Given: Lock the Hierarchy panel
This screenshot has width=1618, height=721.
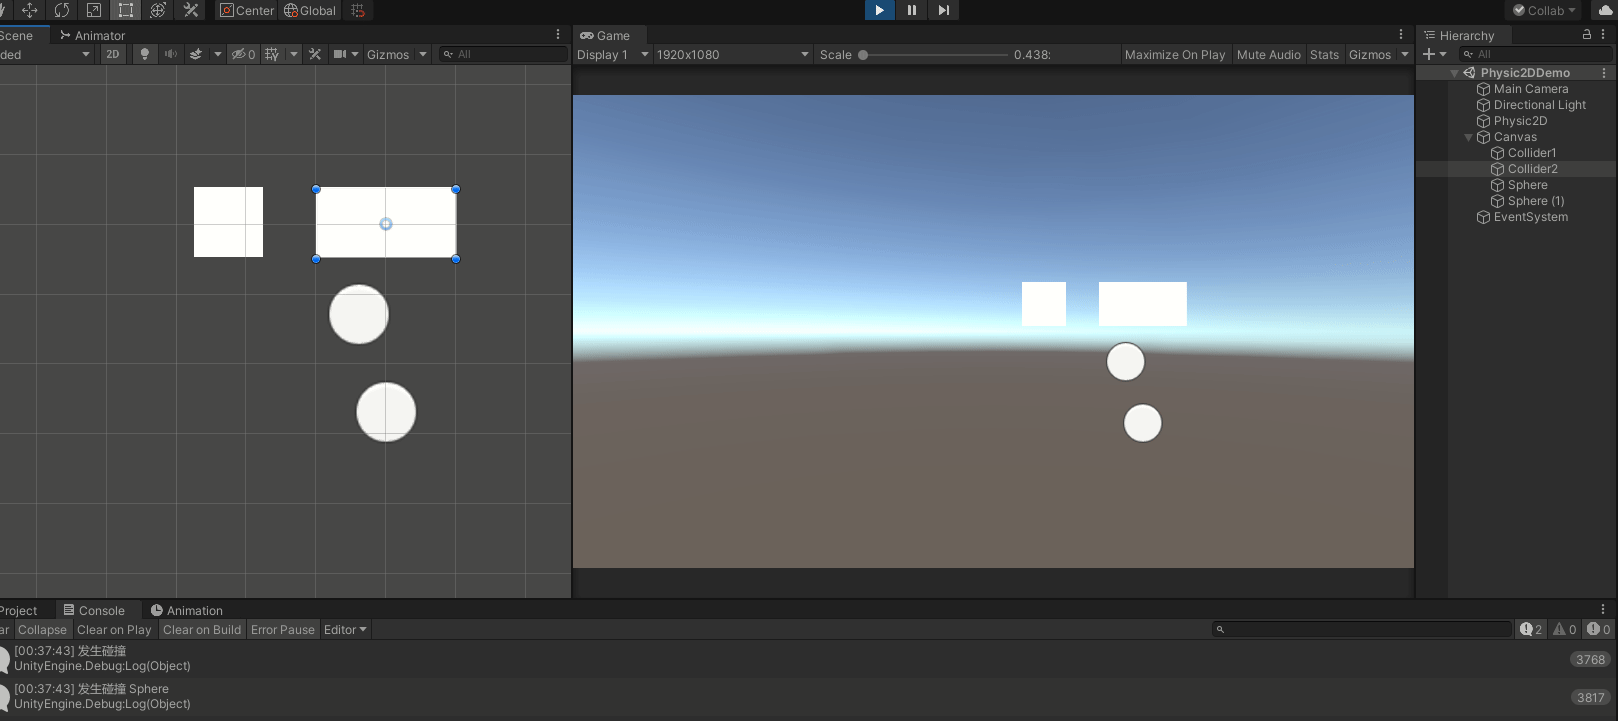Looking at the screenshot, I should (1586, 34).
